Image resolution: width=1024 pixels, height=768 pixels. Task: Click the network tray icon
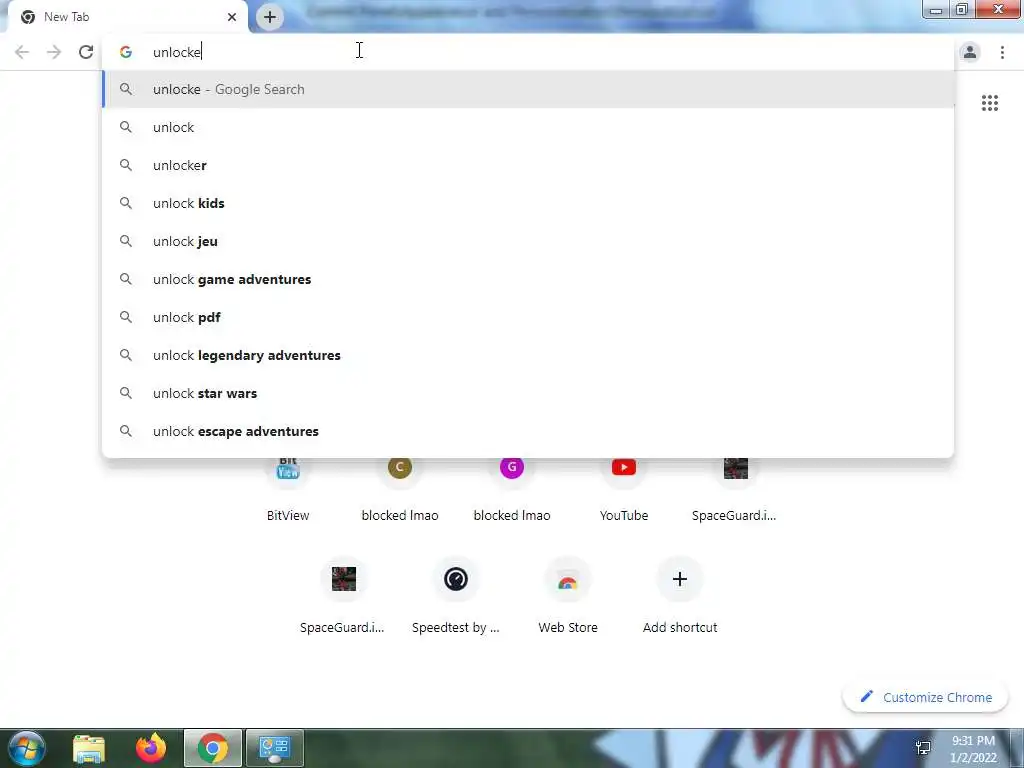[923, 748]
